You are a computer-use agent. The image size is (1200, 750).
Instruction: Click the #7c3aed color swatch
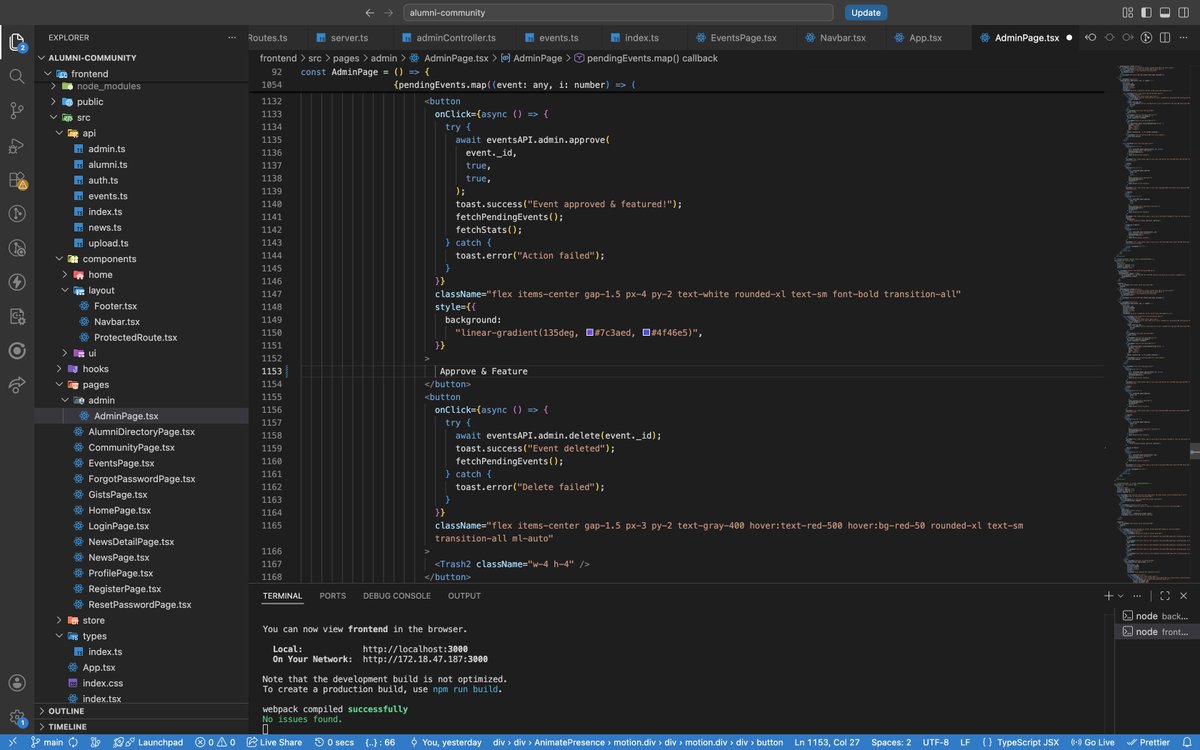(591, 332)
